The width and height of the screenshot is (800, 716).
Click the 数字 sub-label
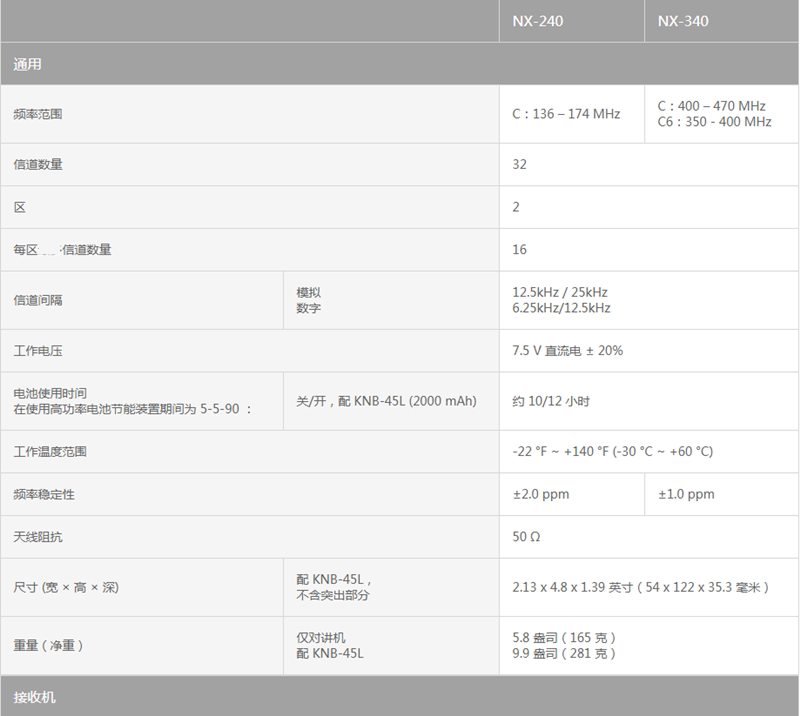click(x=308, y=308)
